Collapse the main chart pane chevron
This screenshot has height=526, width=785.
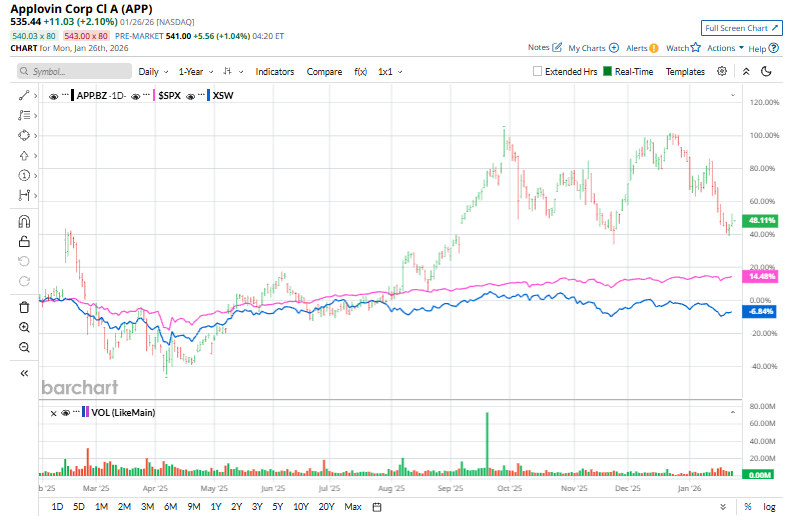[x=733, y=95]
